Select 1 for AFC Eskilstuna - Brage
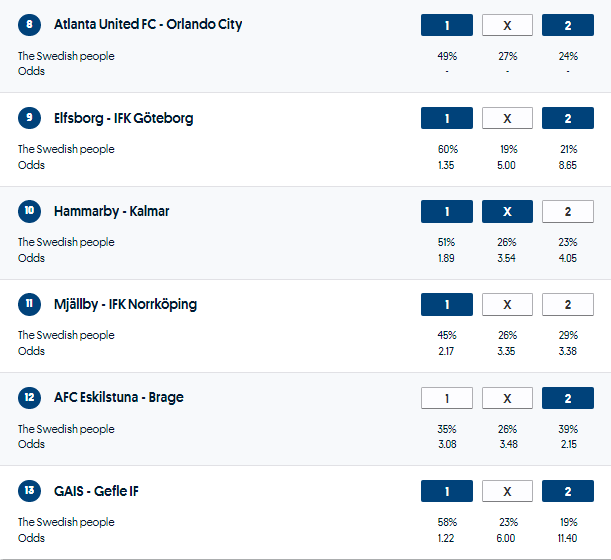Image resolution: width=611 pixels, height=560 pixels. point(446,398)
